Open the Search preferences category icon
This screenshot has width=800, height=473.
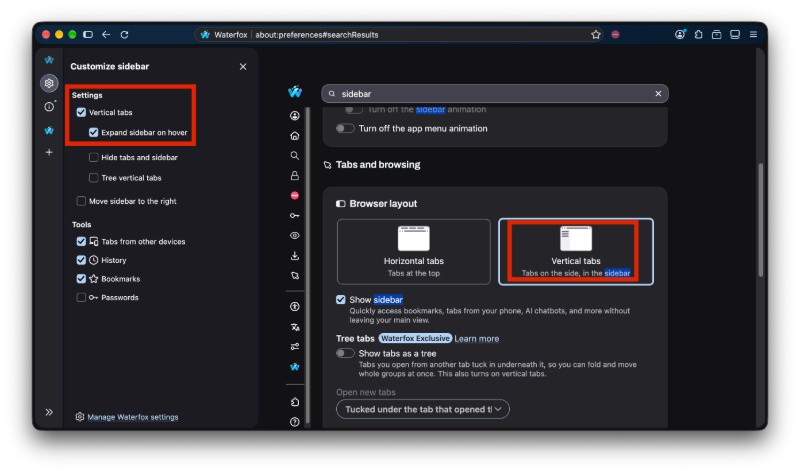pos(295,156)
